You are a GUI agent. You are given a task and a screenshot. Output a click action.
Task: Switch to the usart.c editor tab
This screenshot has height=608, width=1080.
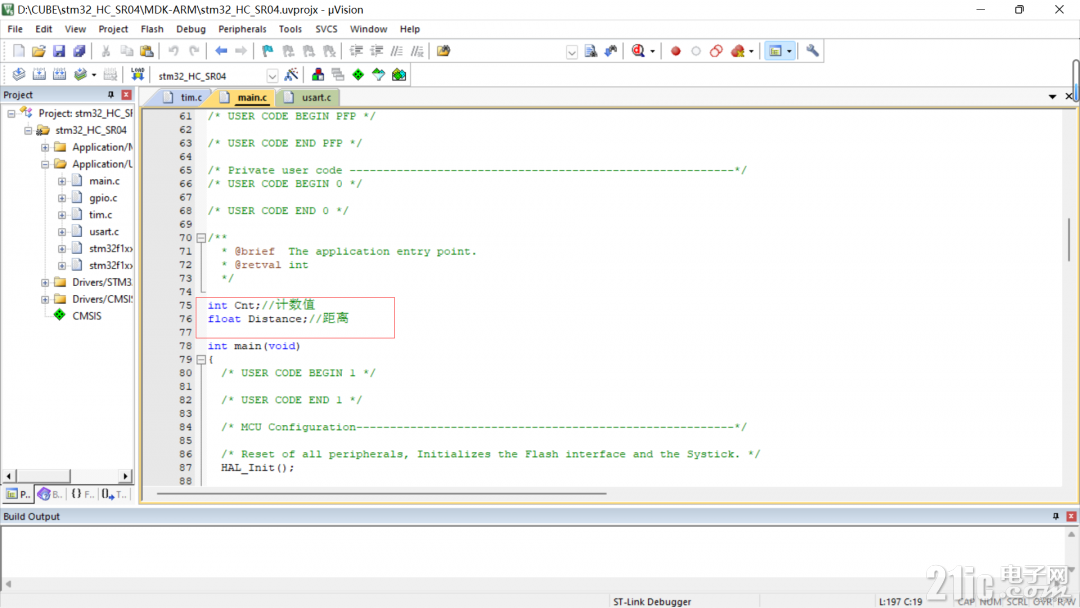click(309, 98)
